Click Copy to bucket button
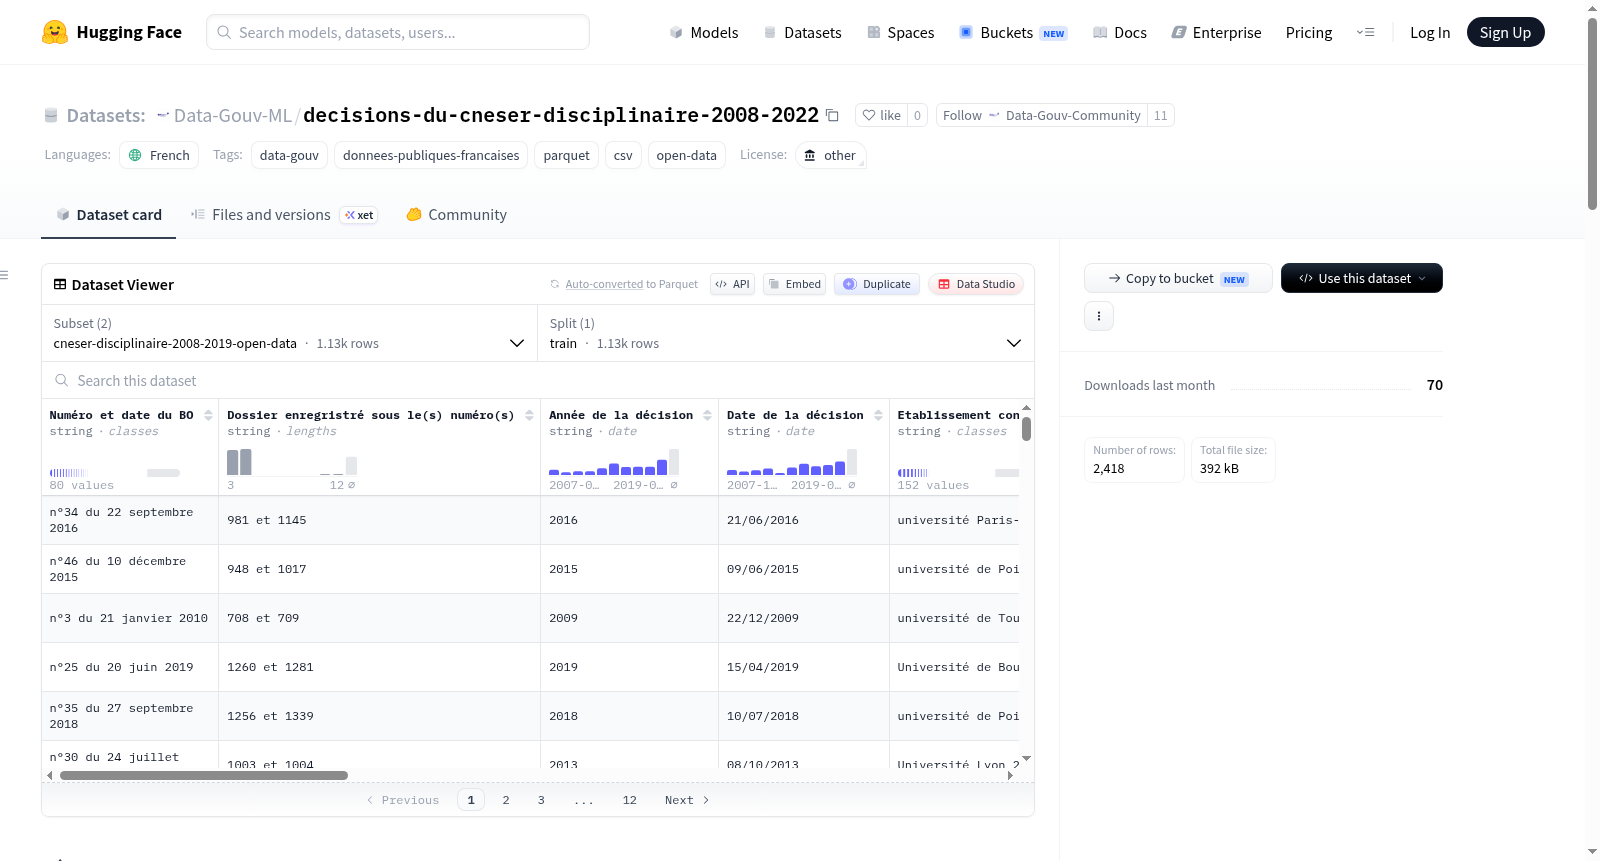1600x861 pixels. point(1178,278)
